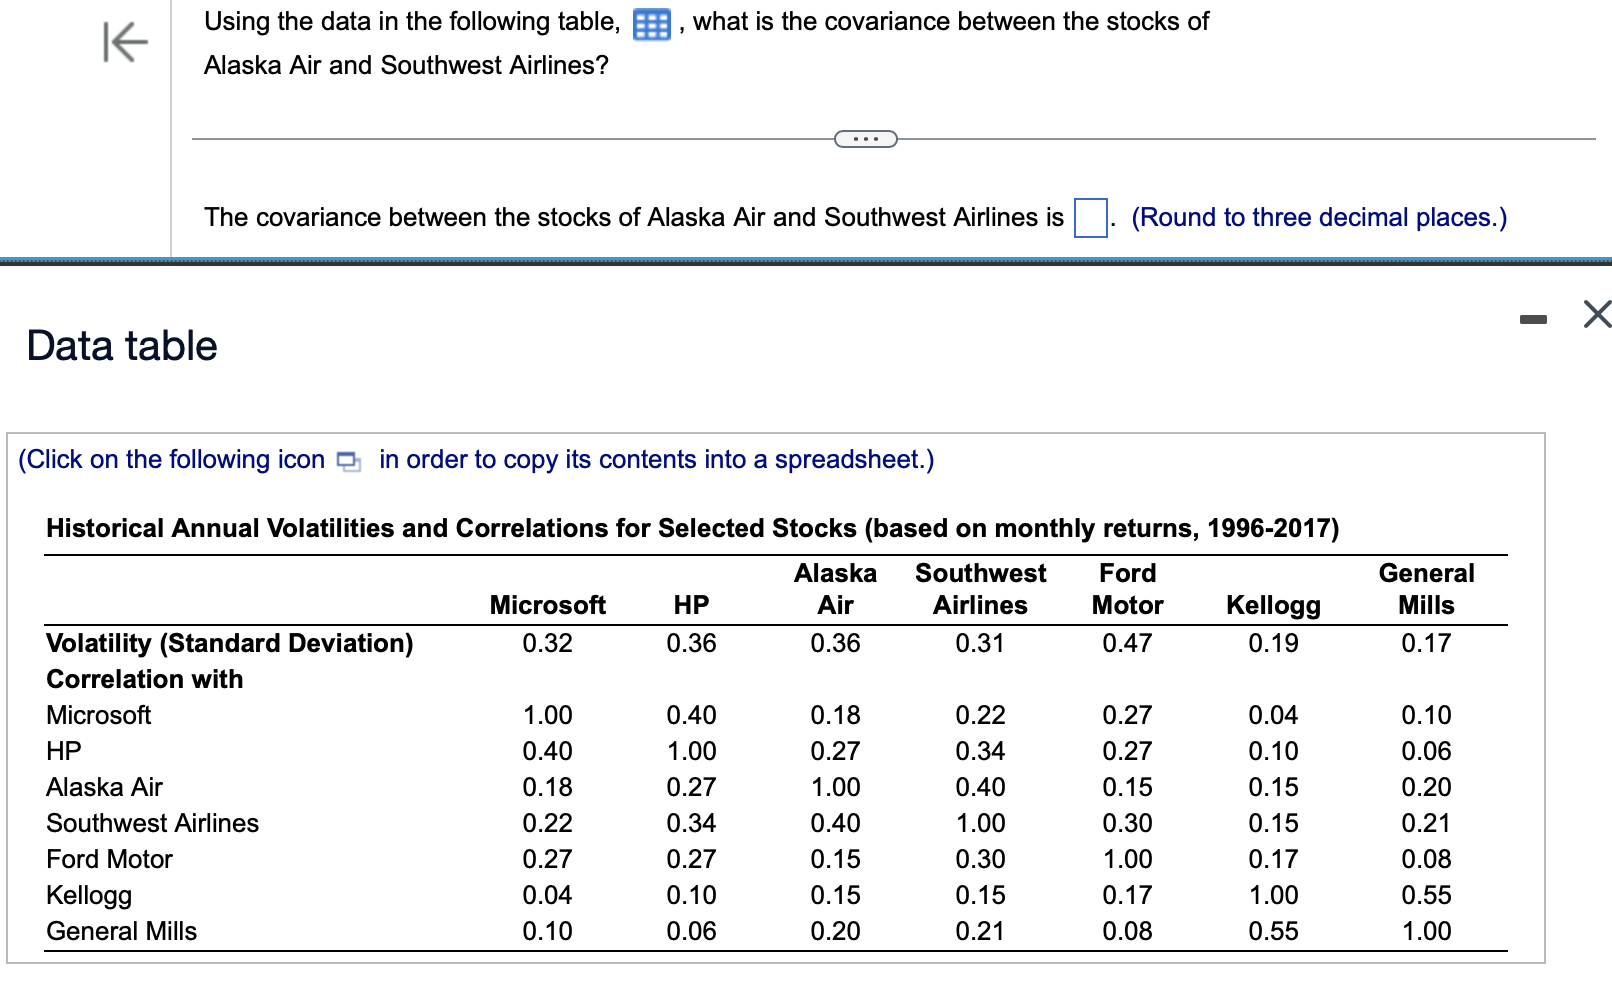The height and width of the screenshot is (982, 1612).
Task: Click the covariance answer input box
Action: [x=1090, y=217]
